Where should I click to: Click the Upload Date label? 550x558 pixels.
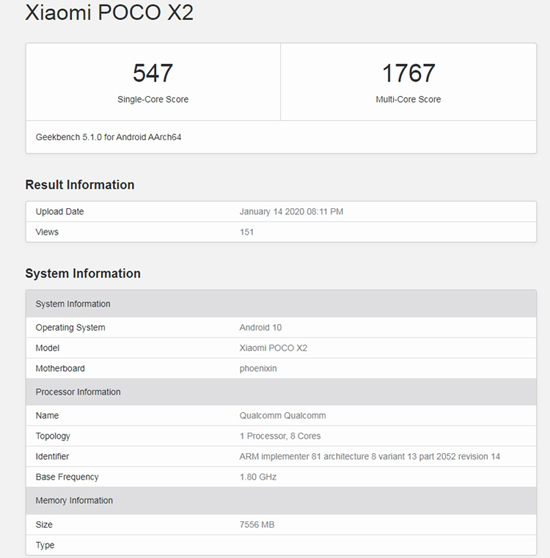59,211
